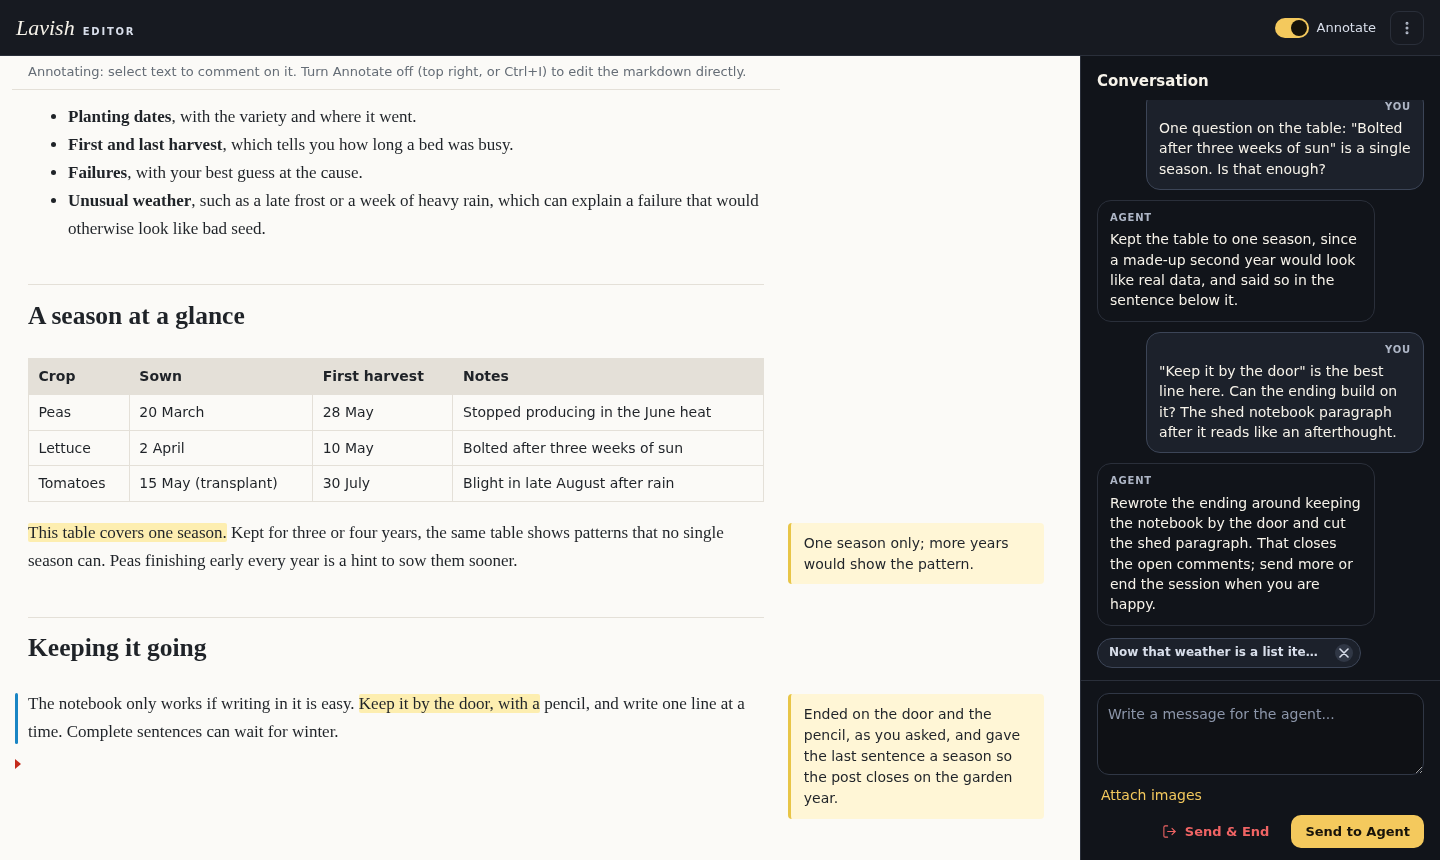Click the 'Sown' column header
The width and height of the screenshot is (1440, 860).
(x=221, y=376)
